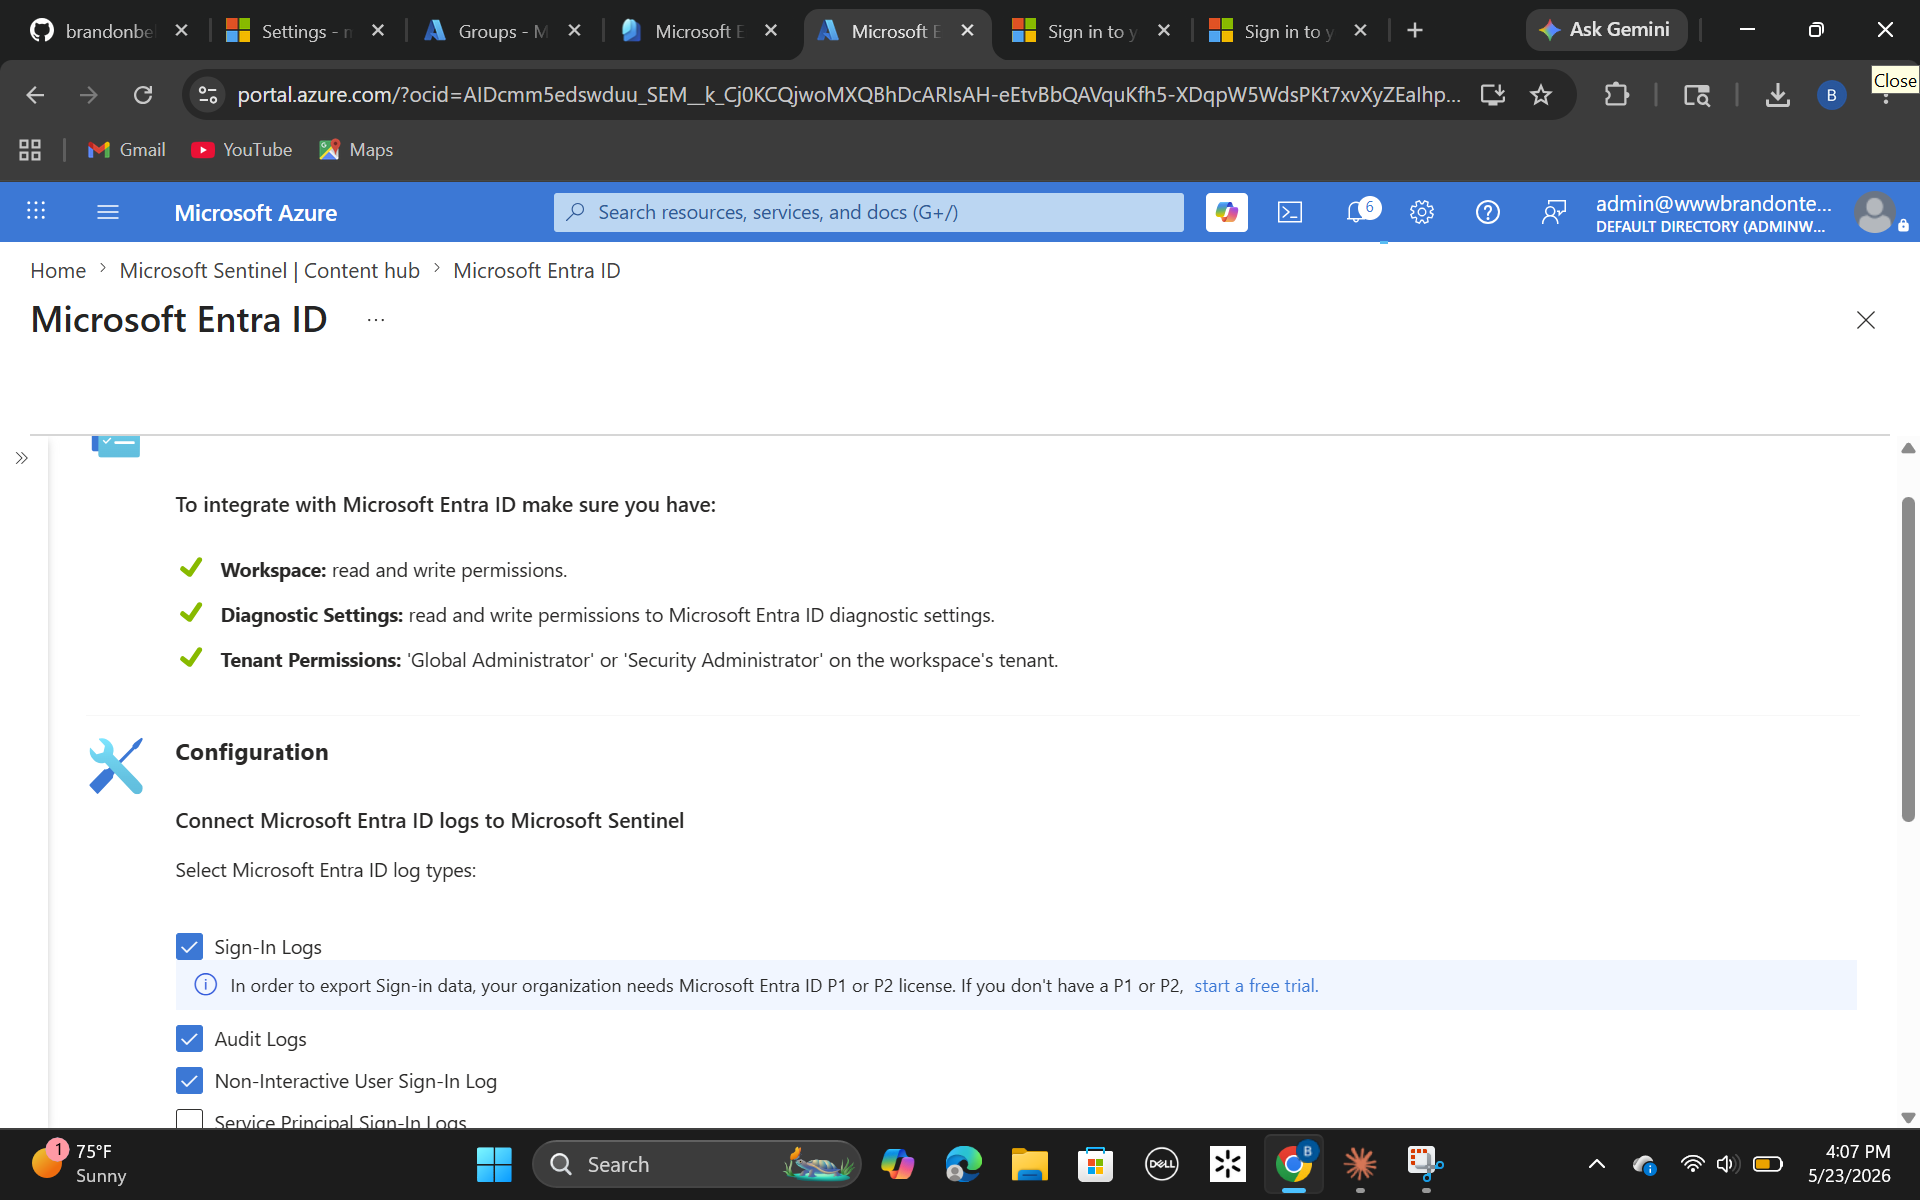This screenshot has height=1200, width=1920.
Task: Open Chrome downloads icon
Action: pos(1777,95)
